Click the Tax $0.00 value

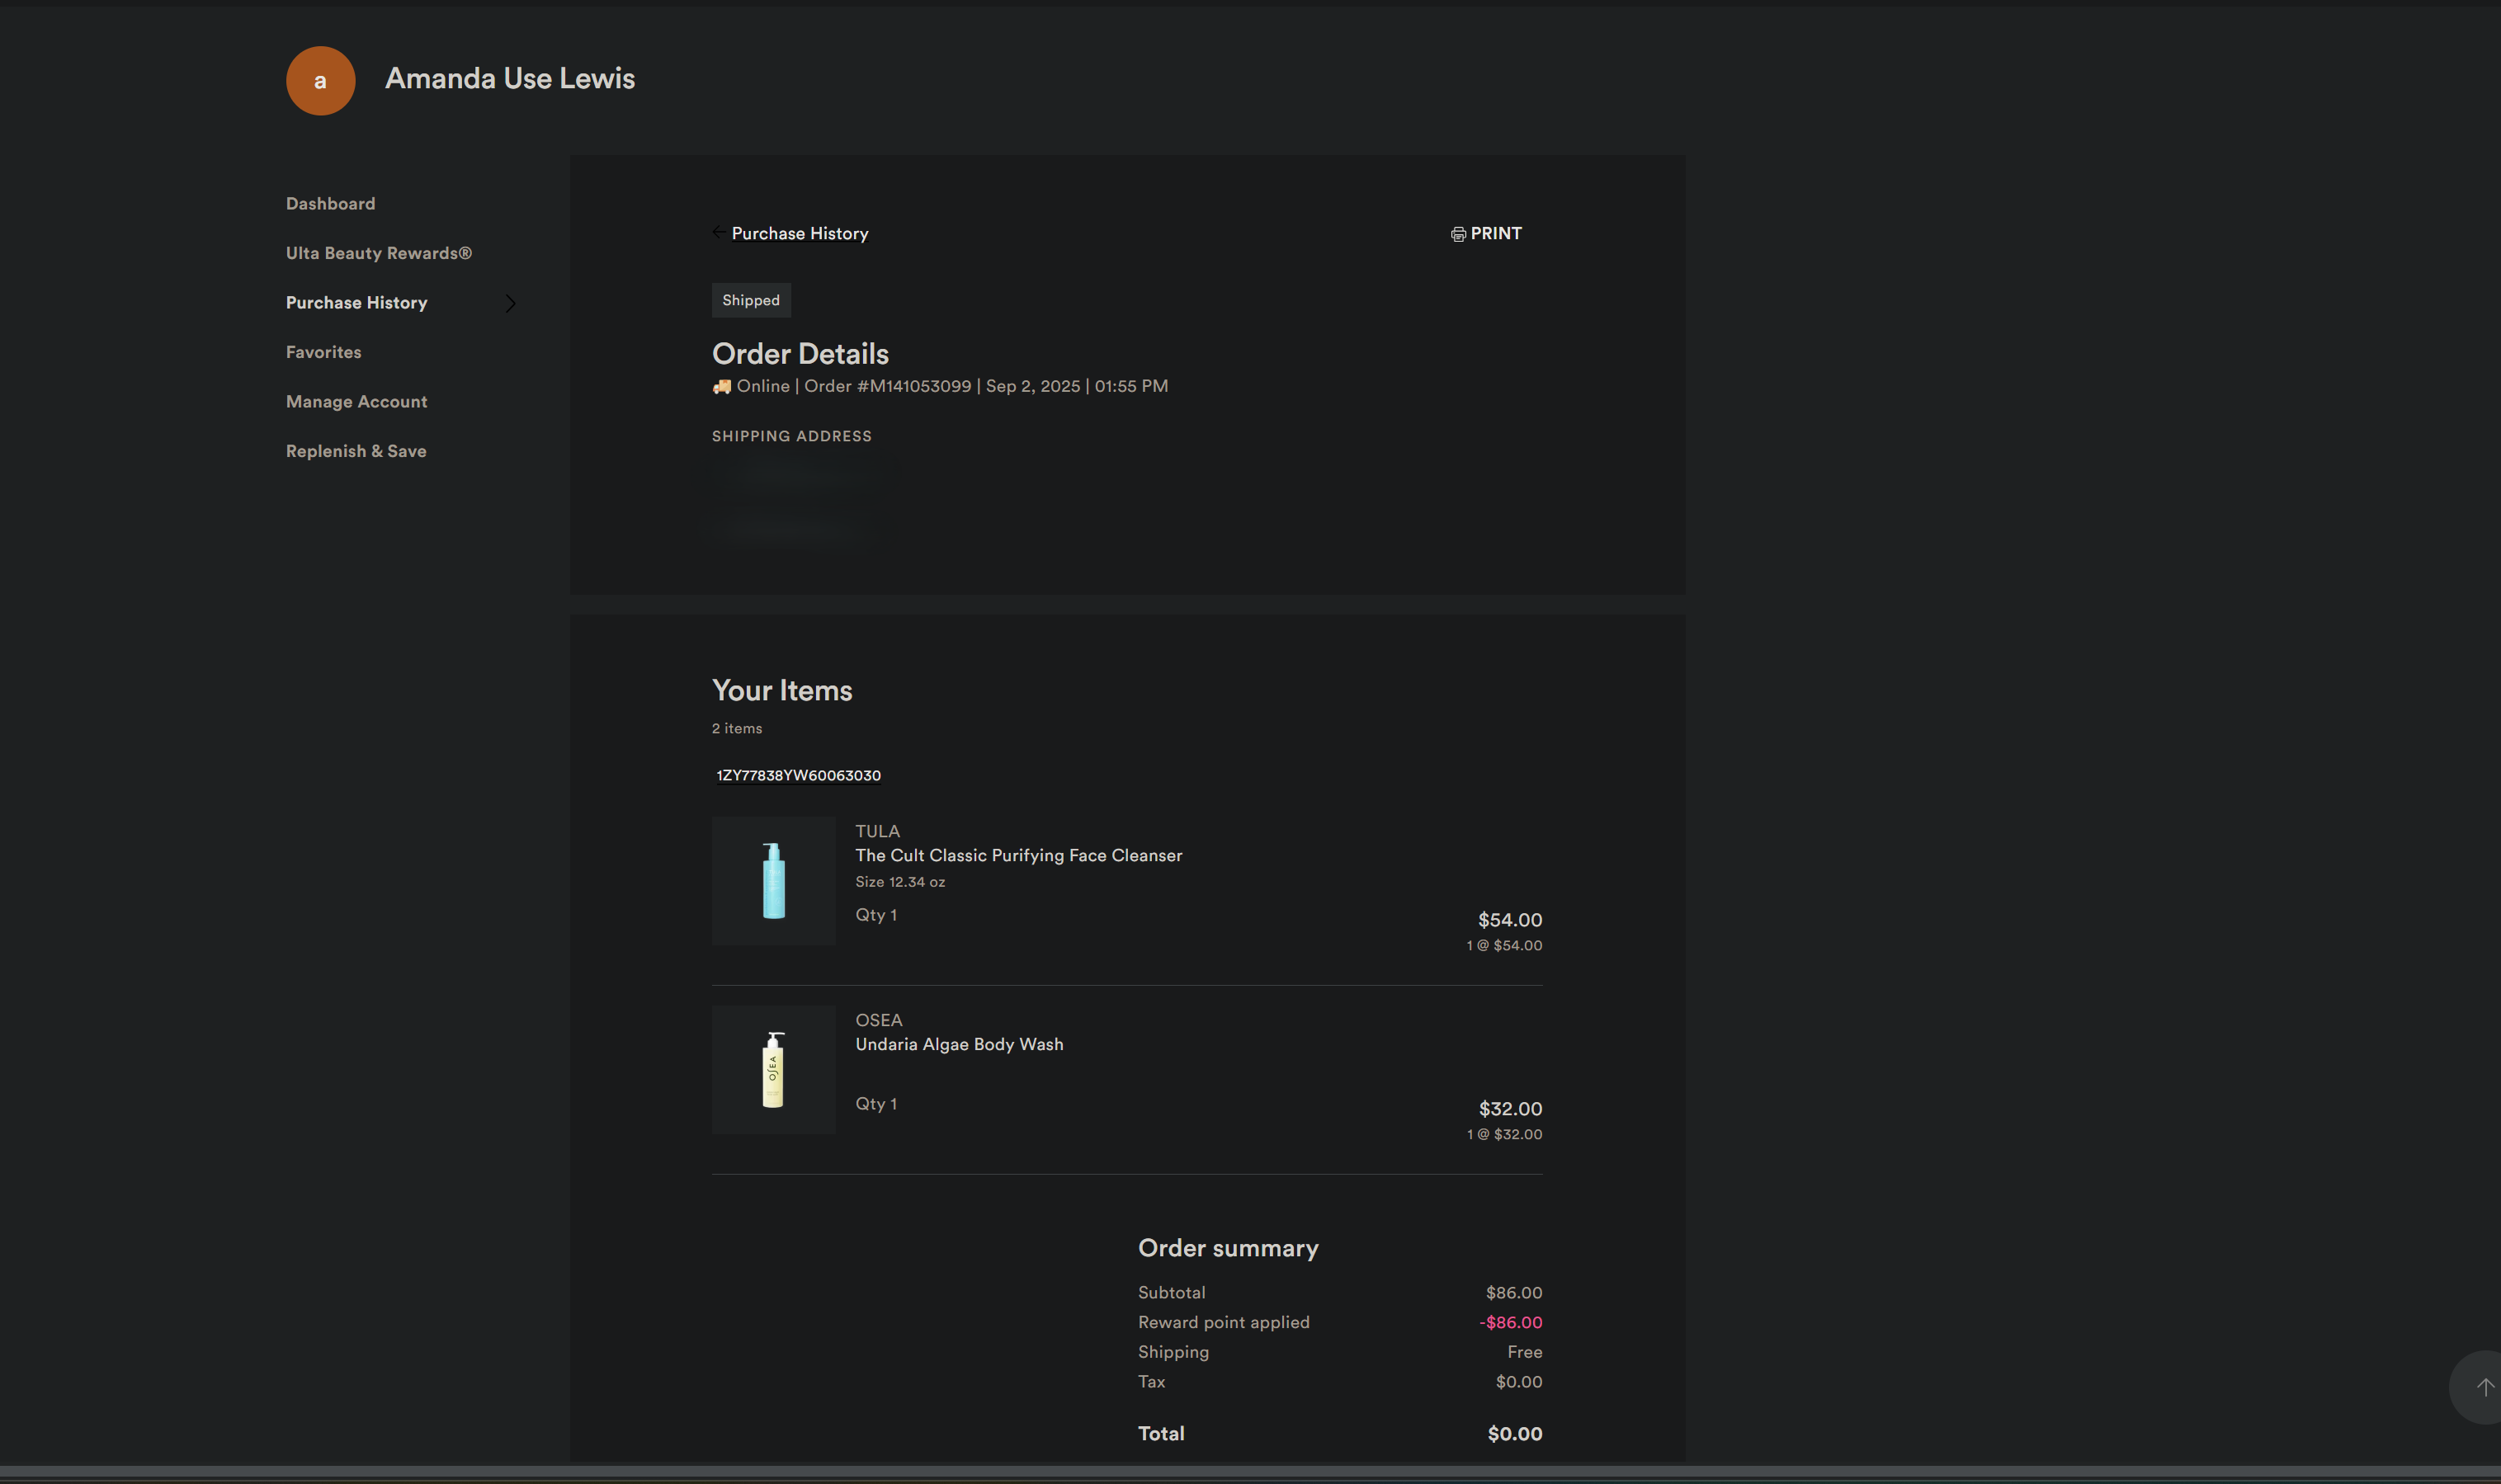pyautogui.click(x=1518, y=1382)
